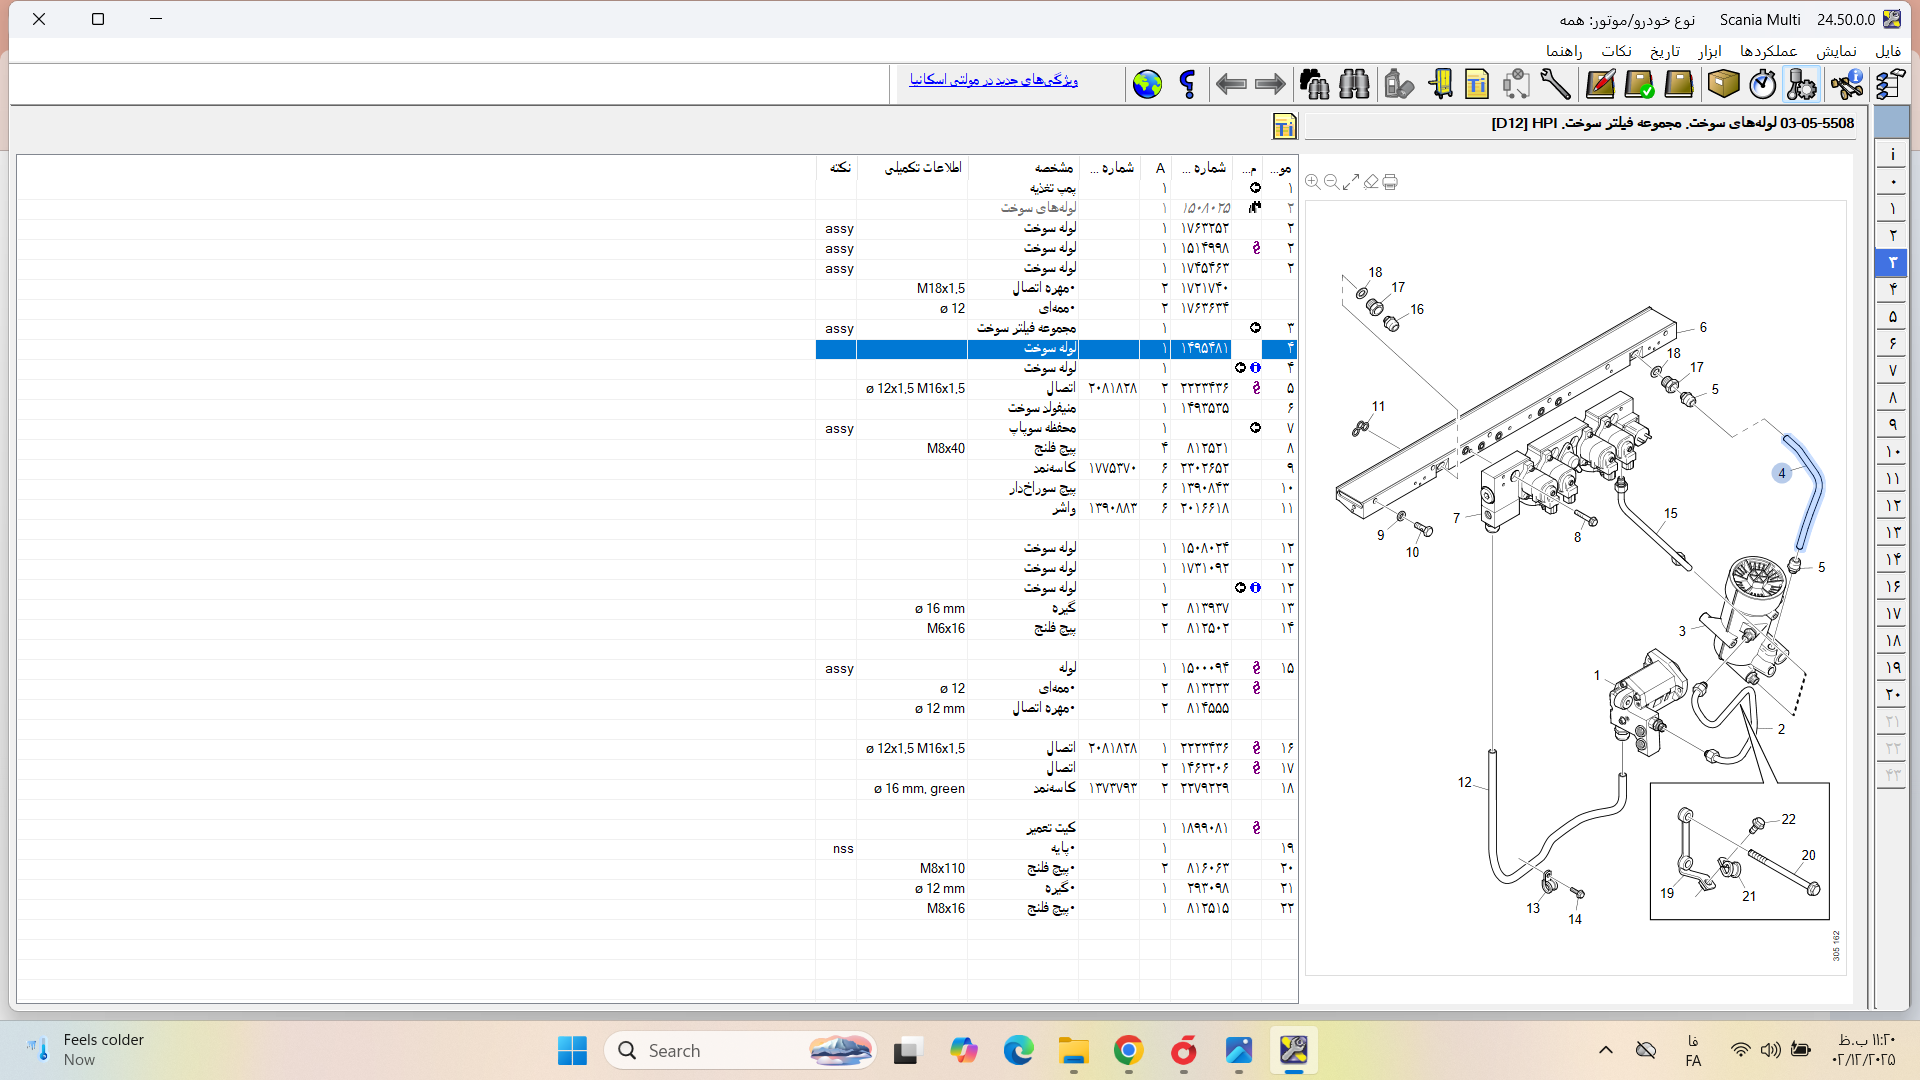
Task: Open the ابزار tools menu
Action: (x=1709, y=51)
